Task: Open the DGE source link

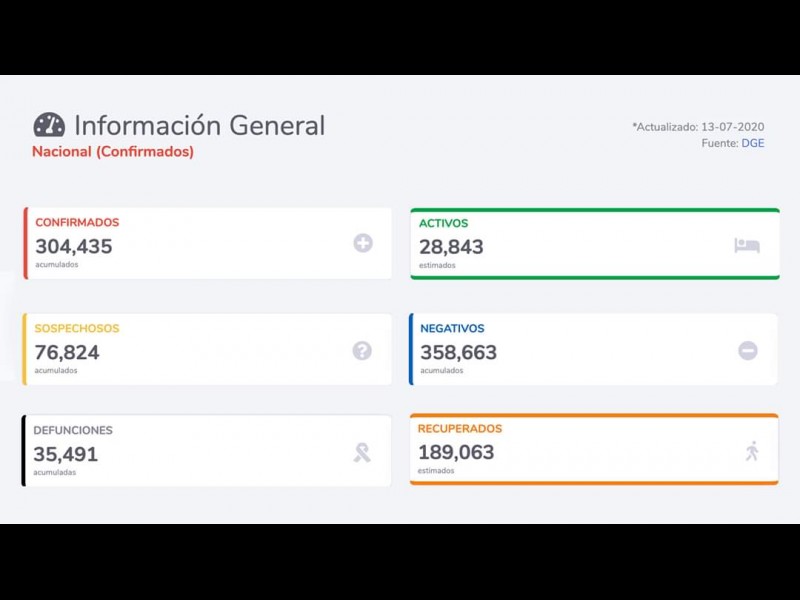Action: point(752,143)
